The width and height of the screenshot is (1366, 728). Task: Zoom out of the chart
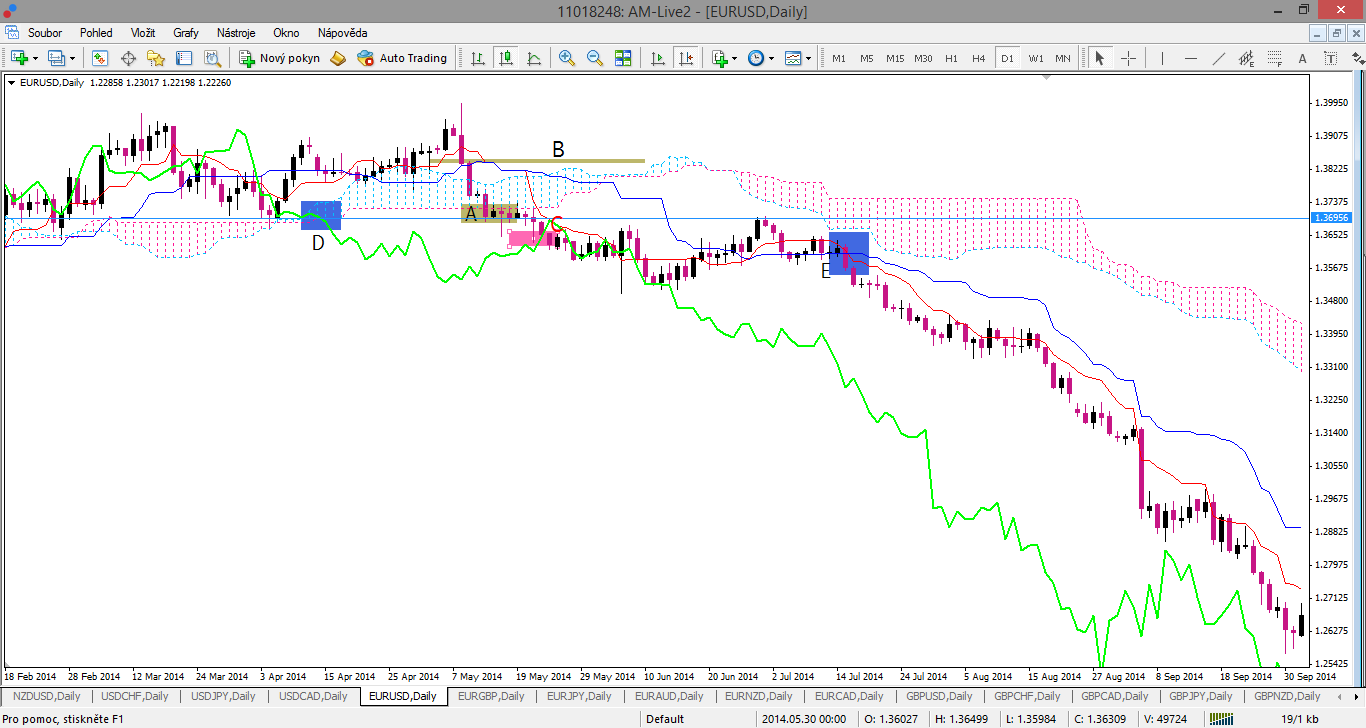pos(595,58)
